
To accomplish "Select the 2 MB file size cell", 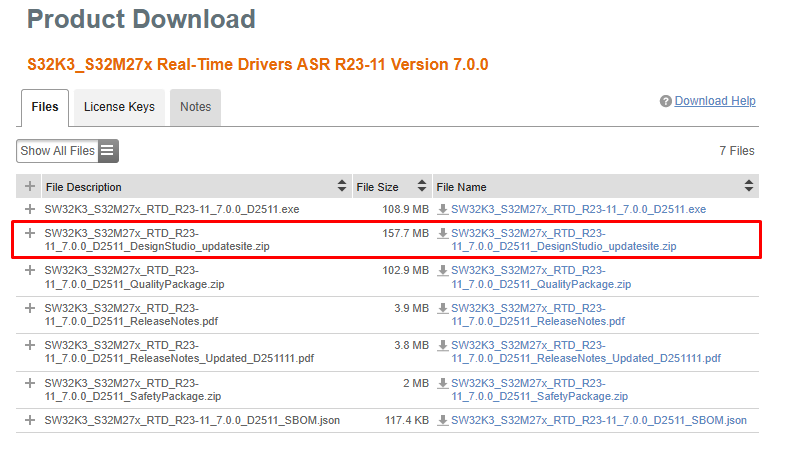I will pyautogui.click(x=416, y=383).
